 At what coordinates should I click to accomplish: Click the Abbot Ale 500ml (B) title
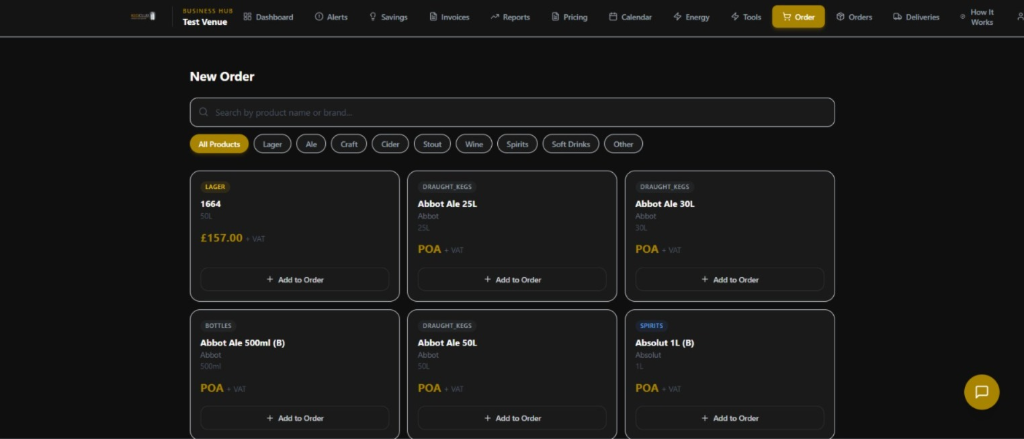point(242,342)
